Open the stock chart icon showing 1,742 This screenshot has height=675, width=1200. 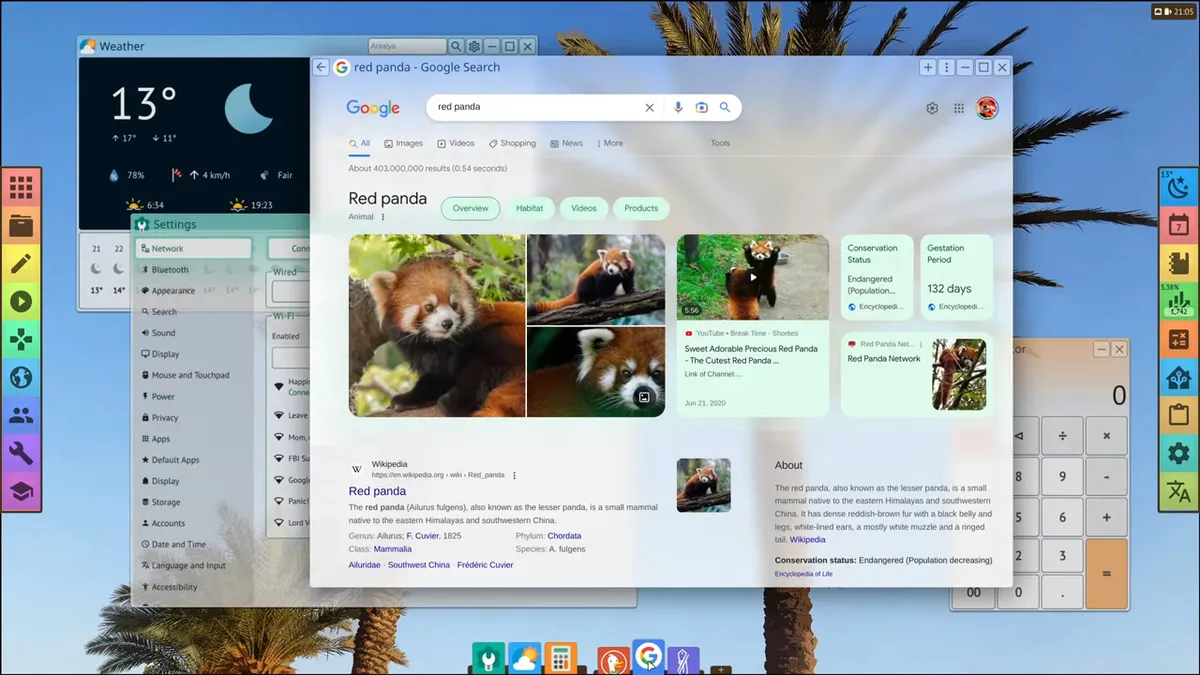click(1180, 300)
